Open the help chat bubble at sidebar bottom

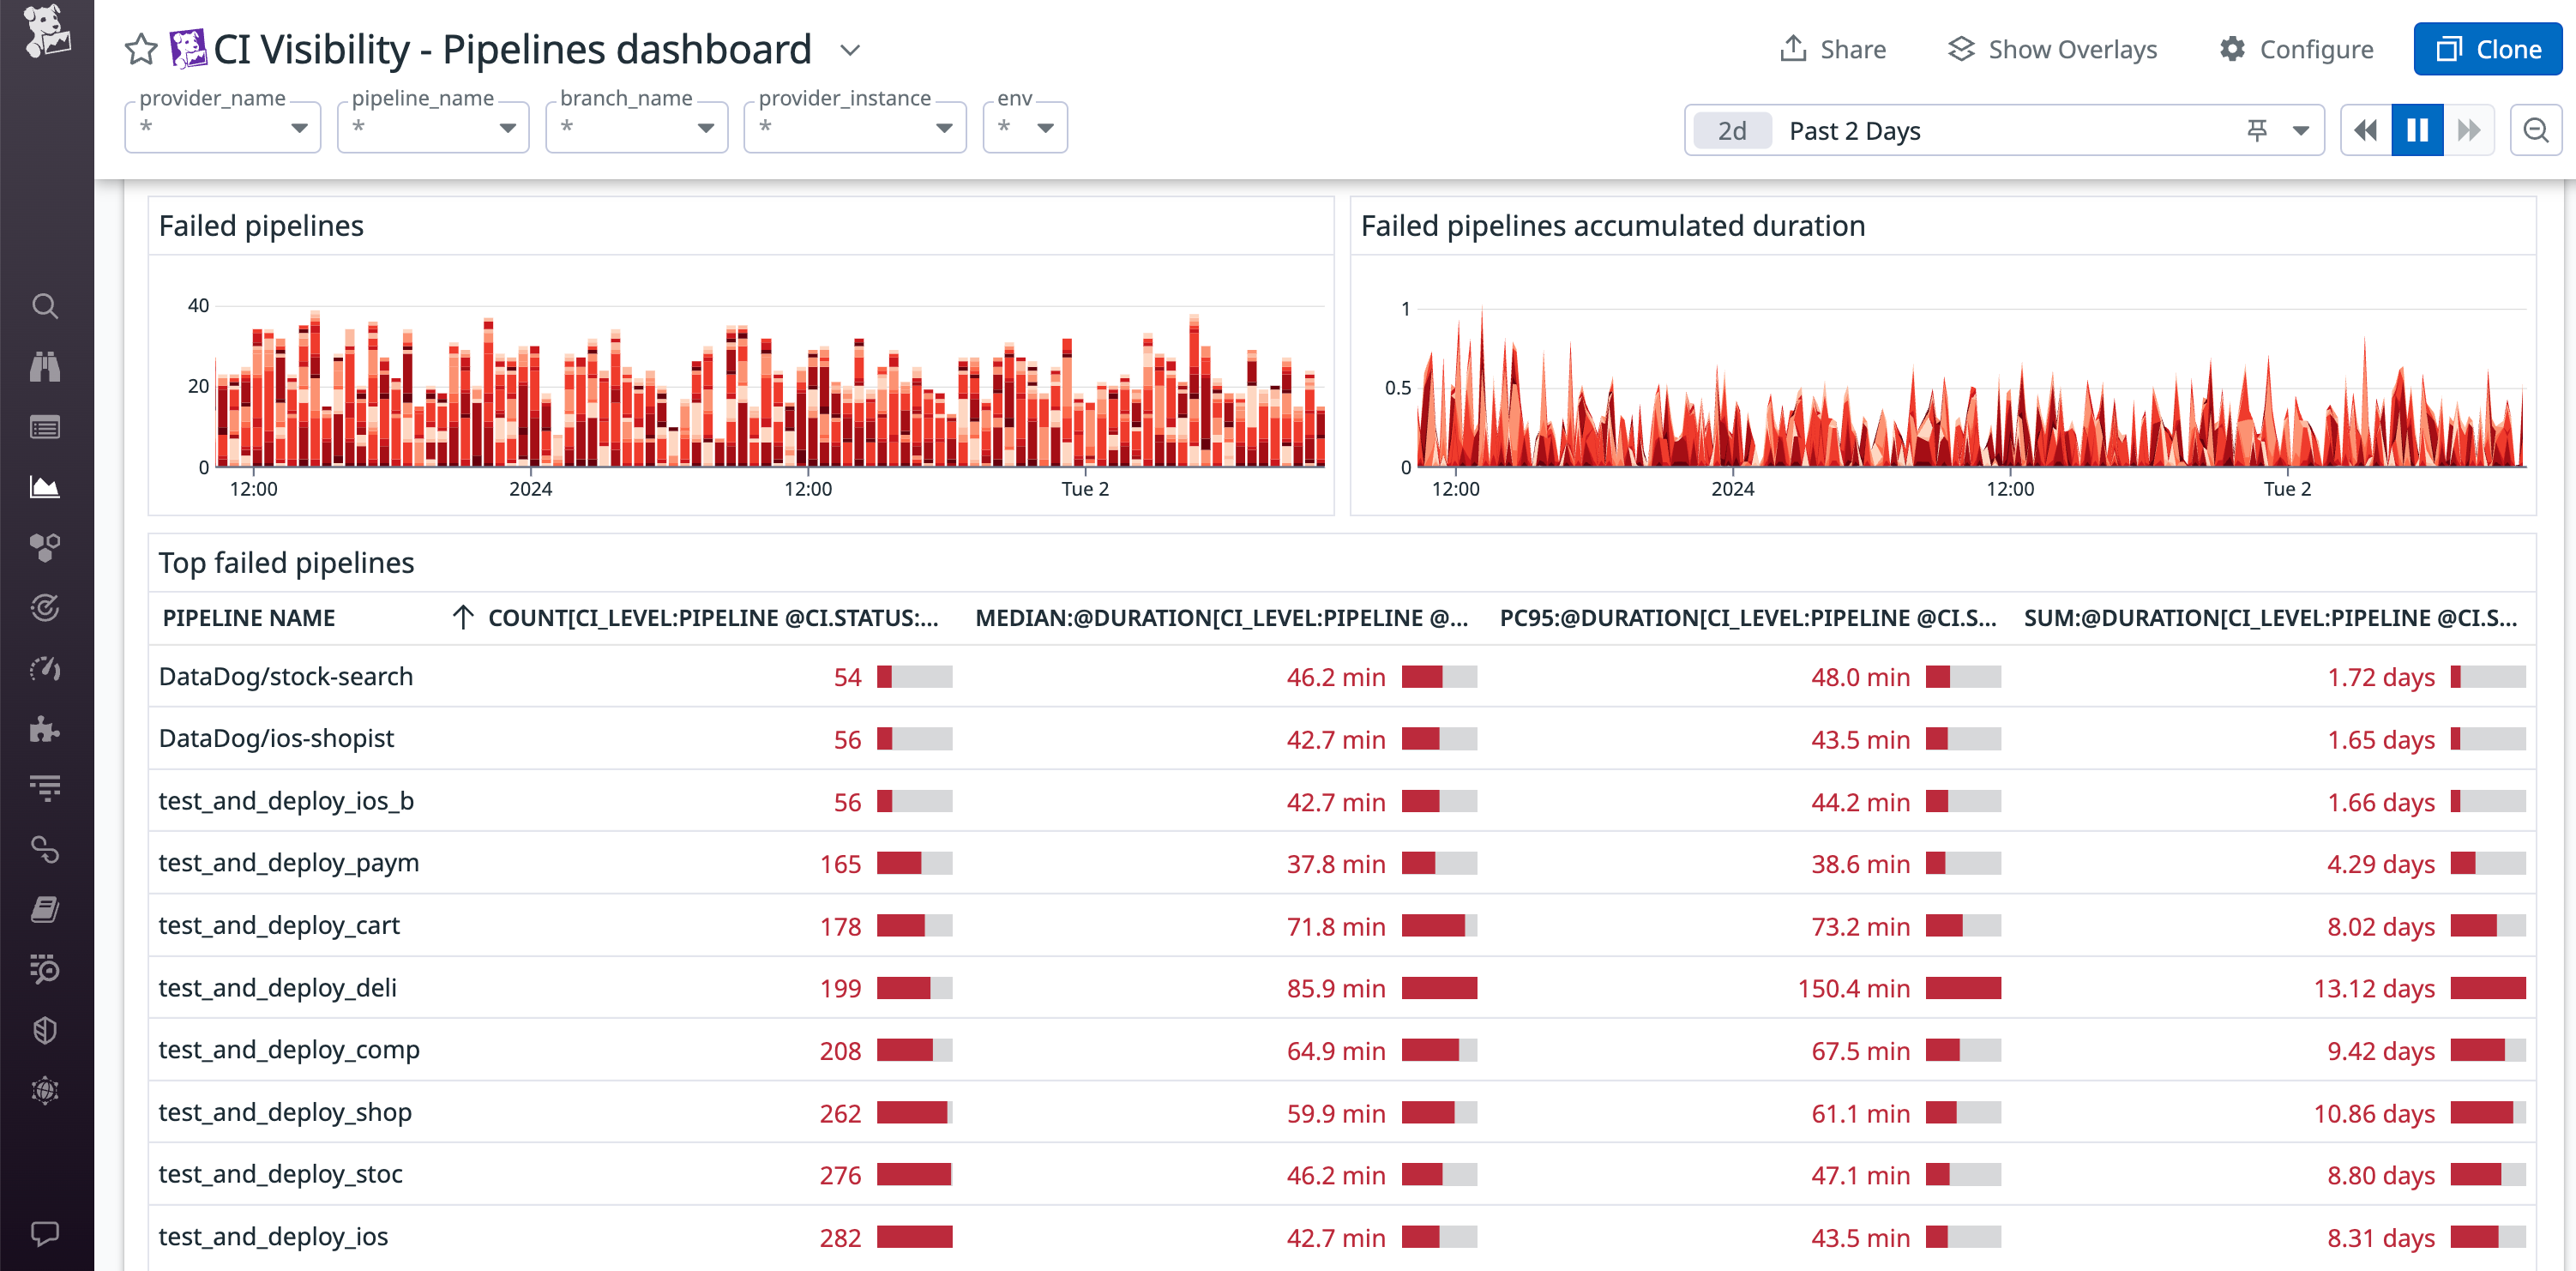click(x=45, y=1232)
